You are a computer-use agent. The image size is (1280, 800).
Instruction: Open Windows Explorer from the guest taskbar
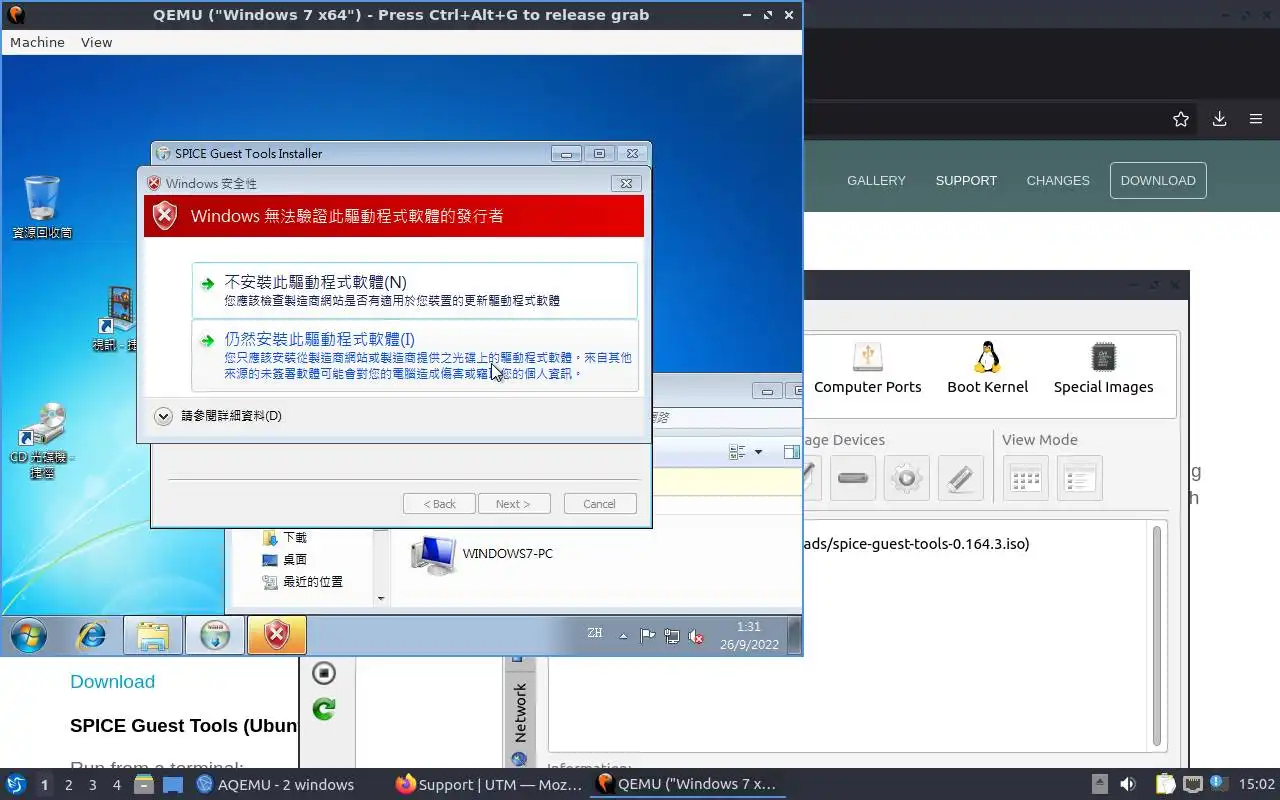click(x=153, y=635)
